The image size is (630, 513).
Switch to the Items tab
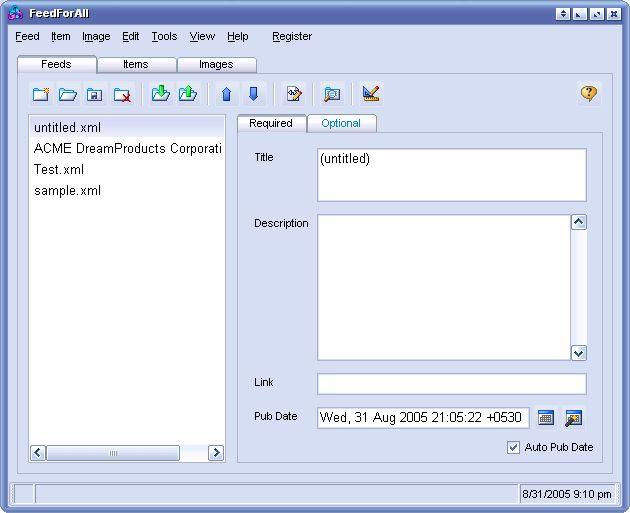pyautogui.click(x=136, y=64)
